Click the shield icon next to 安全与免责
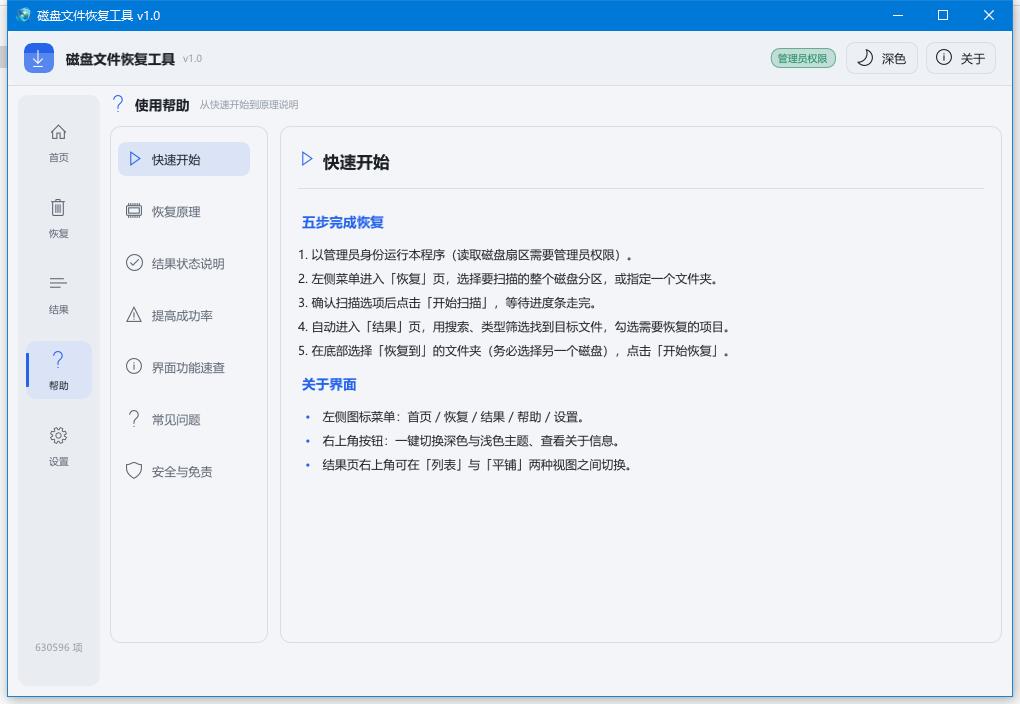Image resolution: width=1020 pixels, height=704 pixels. (134, 470)
